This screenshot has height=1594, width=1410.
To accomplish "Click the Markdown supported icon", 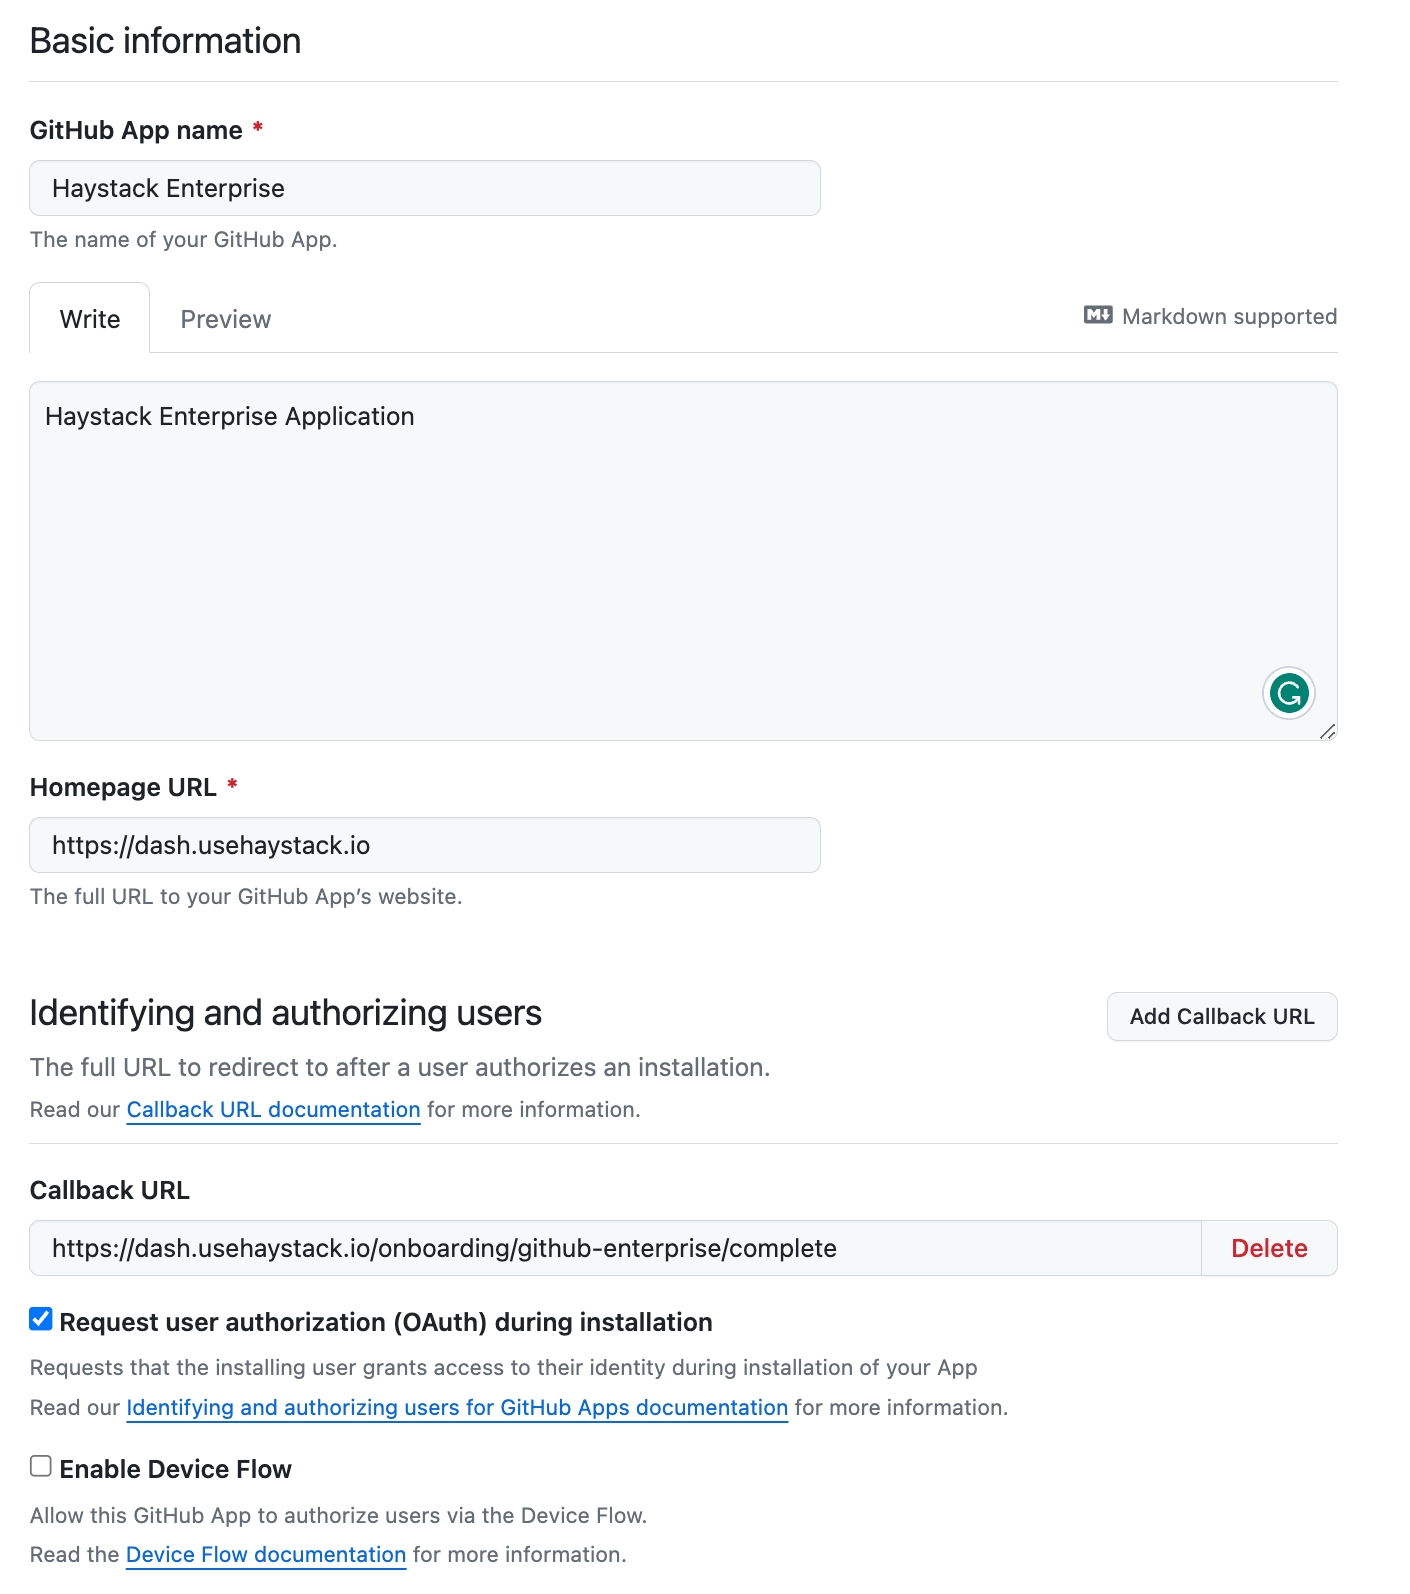I will click(x=1097, y=316).
